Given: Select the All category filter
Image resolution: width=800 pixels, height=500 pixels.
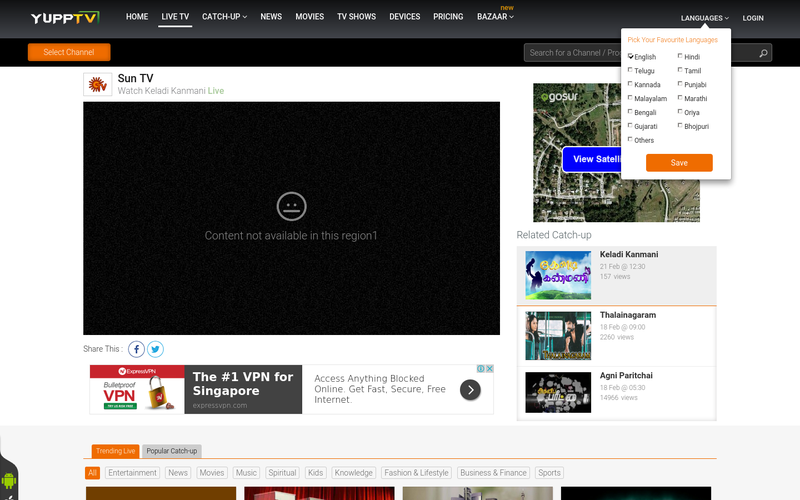Looking at the screenshot, I should (x=92, y=473).
